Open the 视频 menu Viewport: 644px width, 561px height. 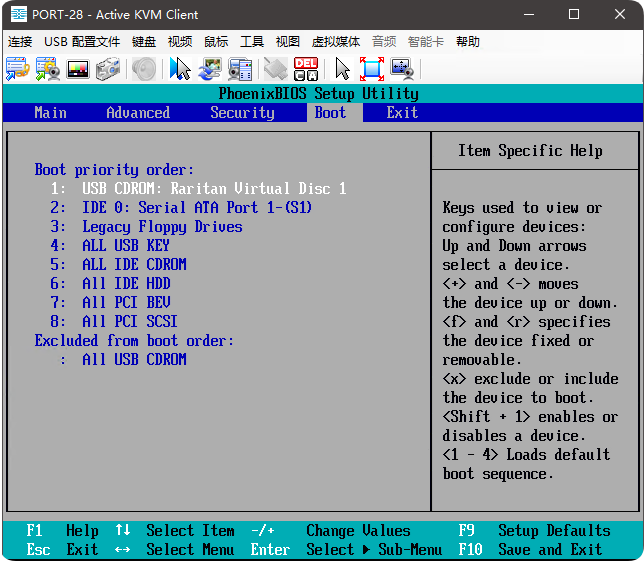point(180,41)
